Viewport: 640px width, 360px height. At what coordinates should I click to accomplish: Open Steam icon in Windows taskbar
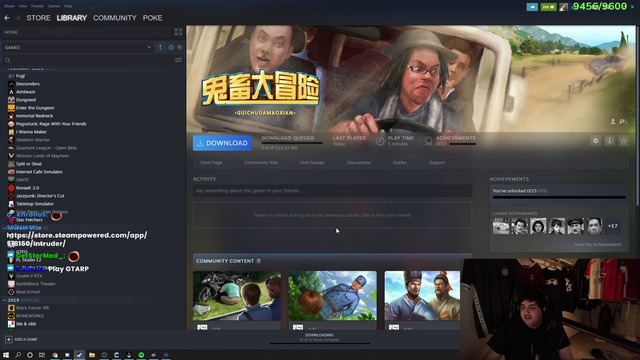tap(80, 355)
